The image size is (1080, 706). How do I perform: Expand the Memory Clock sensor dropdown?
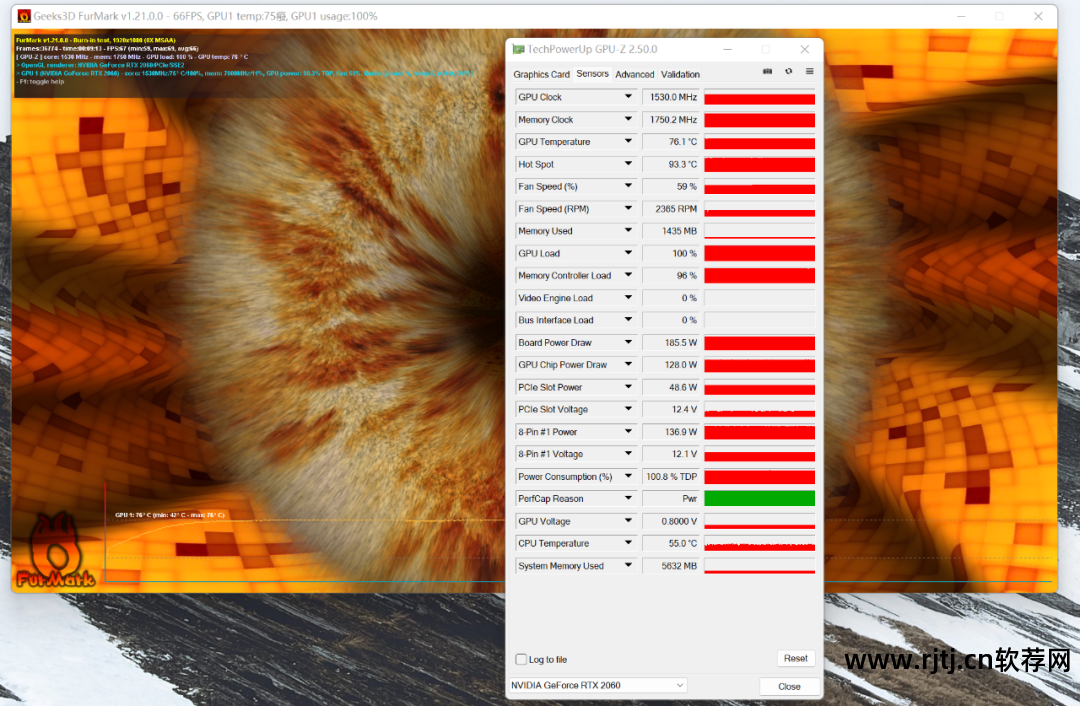tap(628, 119)
